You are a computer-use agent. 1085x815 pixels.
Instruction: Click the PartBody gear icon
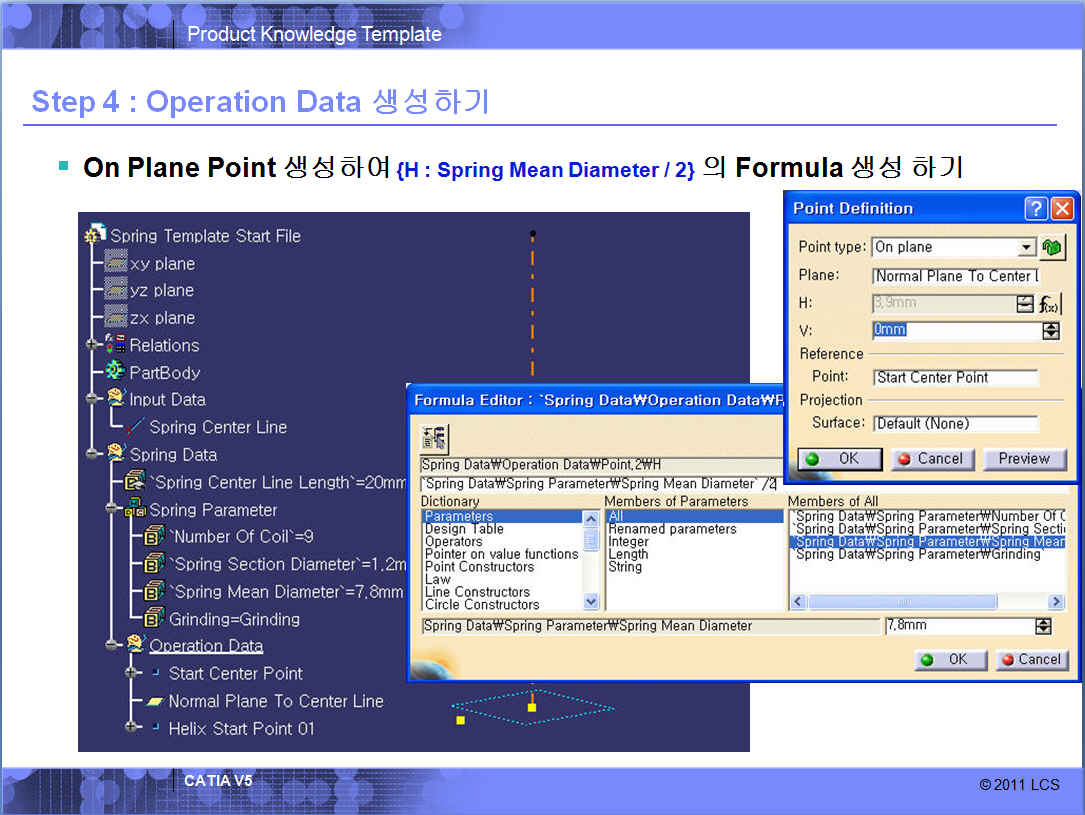click(x=116, y=372)
